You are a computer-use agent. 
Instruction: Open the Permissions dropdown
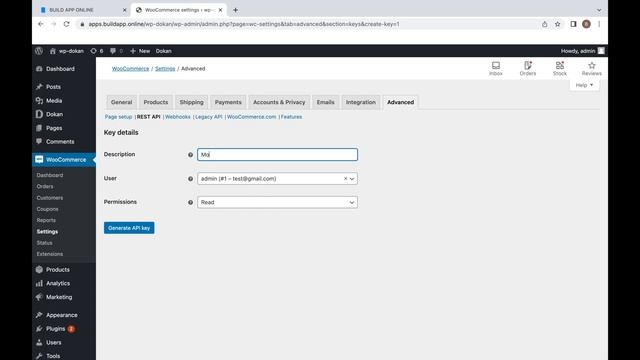[277, 202]
